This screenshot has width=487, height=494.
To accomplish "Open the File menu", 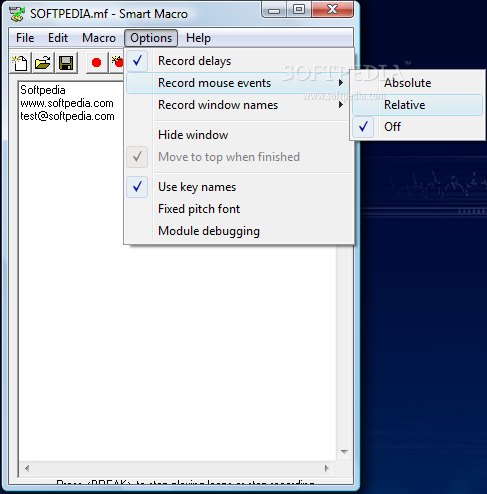I will pyautogui.click(x=25, y=38).
